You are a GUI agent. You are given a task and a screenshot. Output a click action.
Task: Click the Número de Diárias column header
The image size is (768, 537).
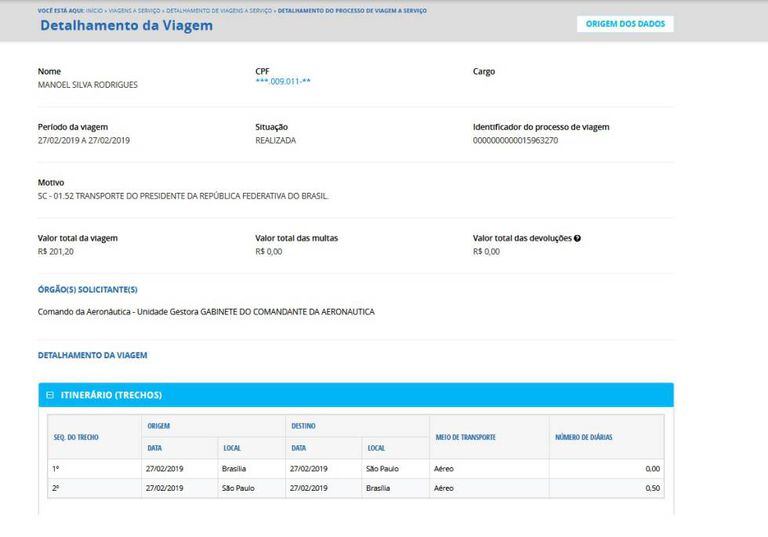(x=583, y=437)
